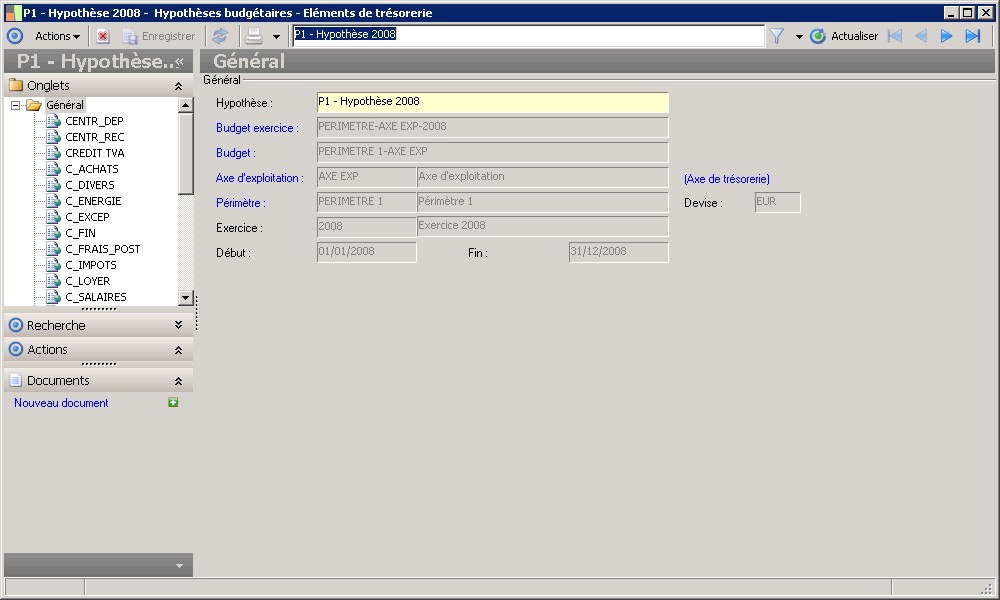
Task: Click the tree scrollbar down arrow
Action: [186, 297]
